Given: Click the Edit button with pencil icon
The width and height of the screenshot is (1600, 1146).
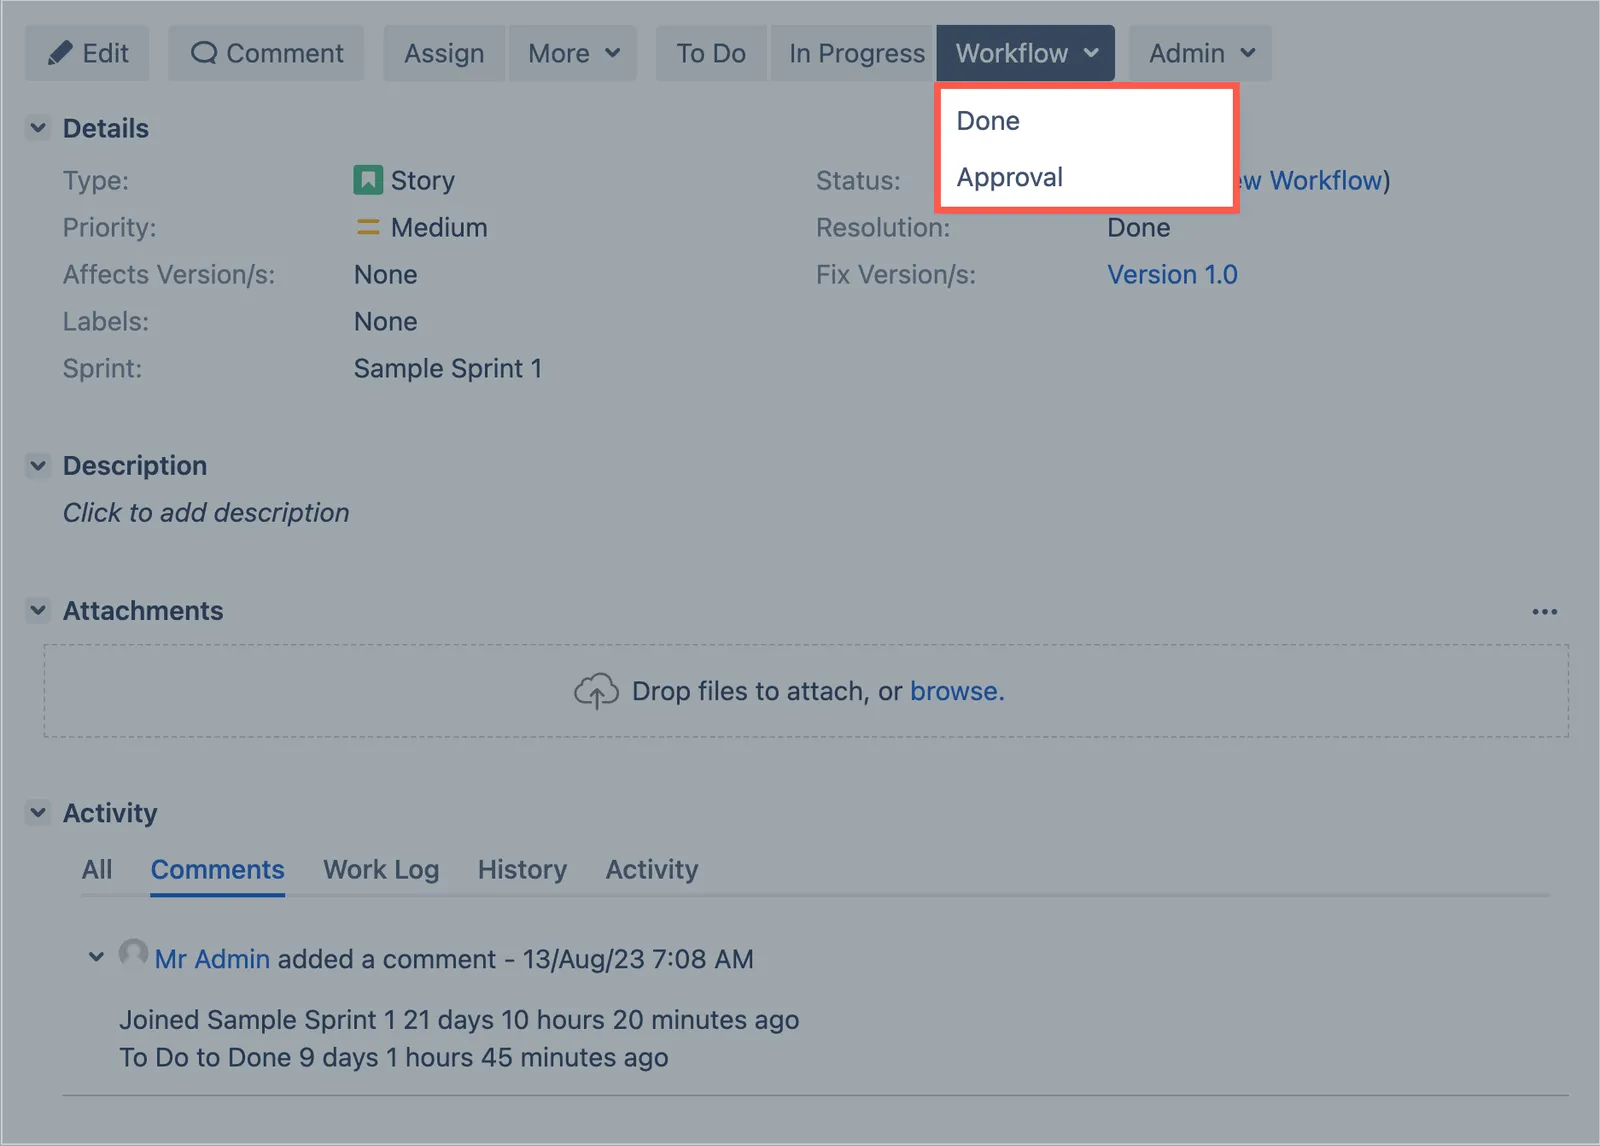Looking at the screenshot, I should tap(87, 53).
